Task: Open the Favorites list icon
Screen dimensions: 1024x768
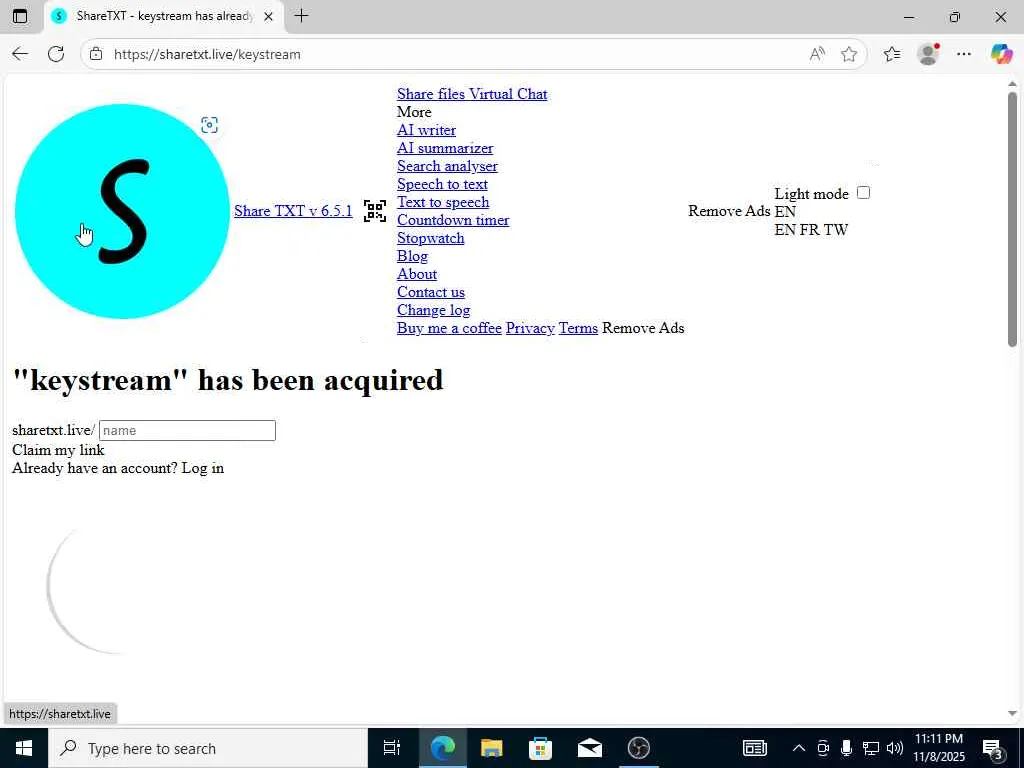Action: [892, 54]
